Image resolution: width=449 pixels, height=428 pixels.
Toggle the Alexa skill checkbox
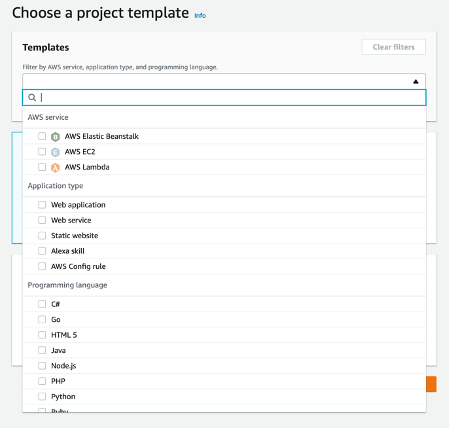(x=42, y=251)
